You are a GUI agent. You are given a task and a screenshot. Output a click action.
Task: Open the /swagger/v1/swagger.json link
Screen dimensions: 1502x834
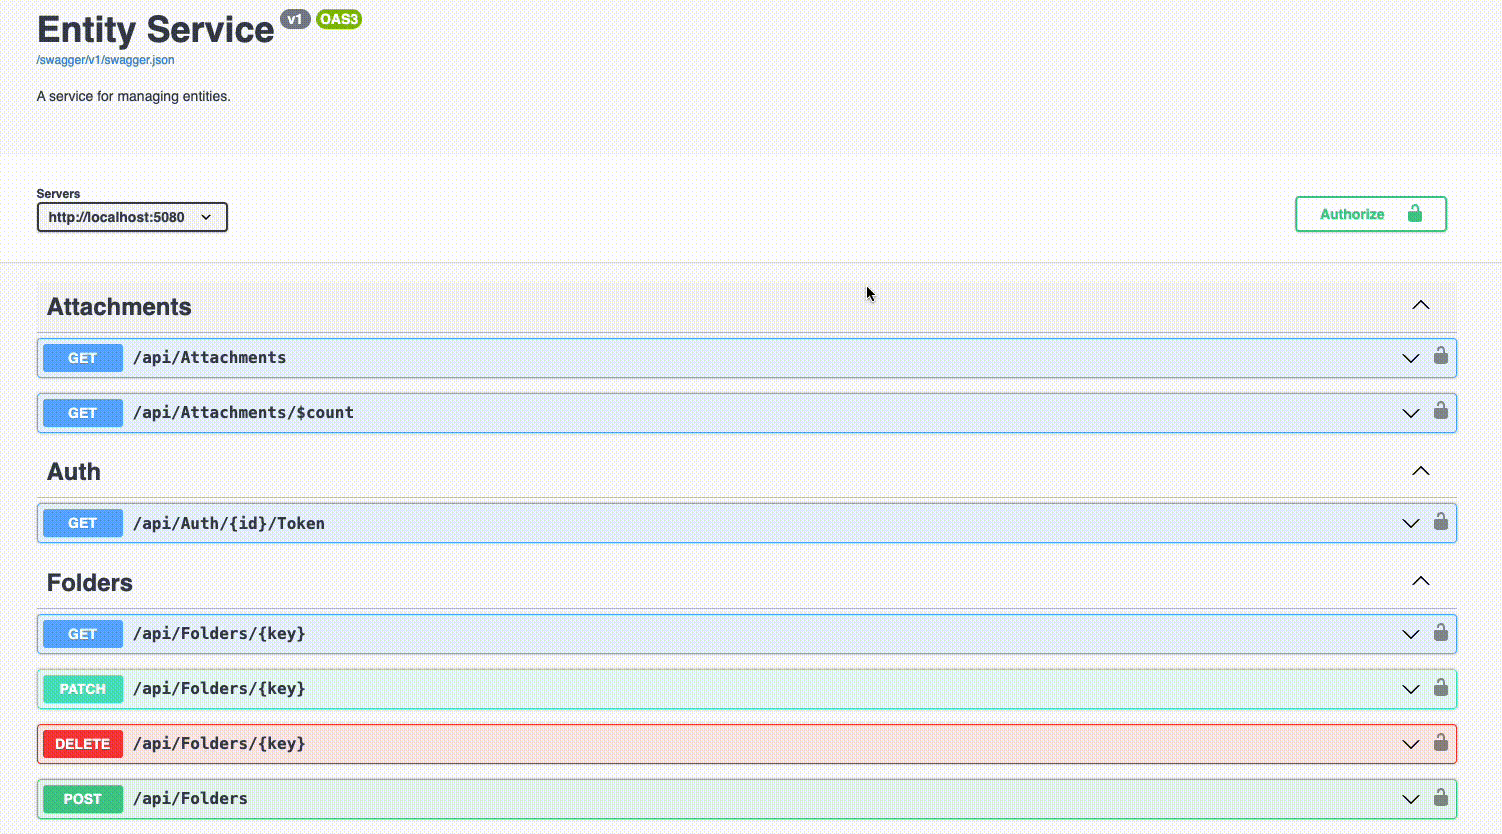click(105, 60)
